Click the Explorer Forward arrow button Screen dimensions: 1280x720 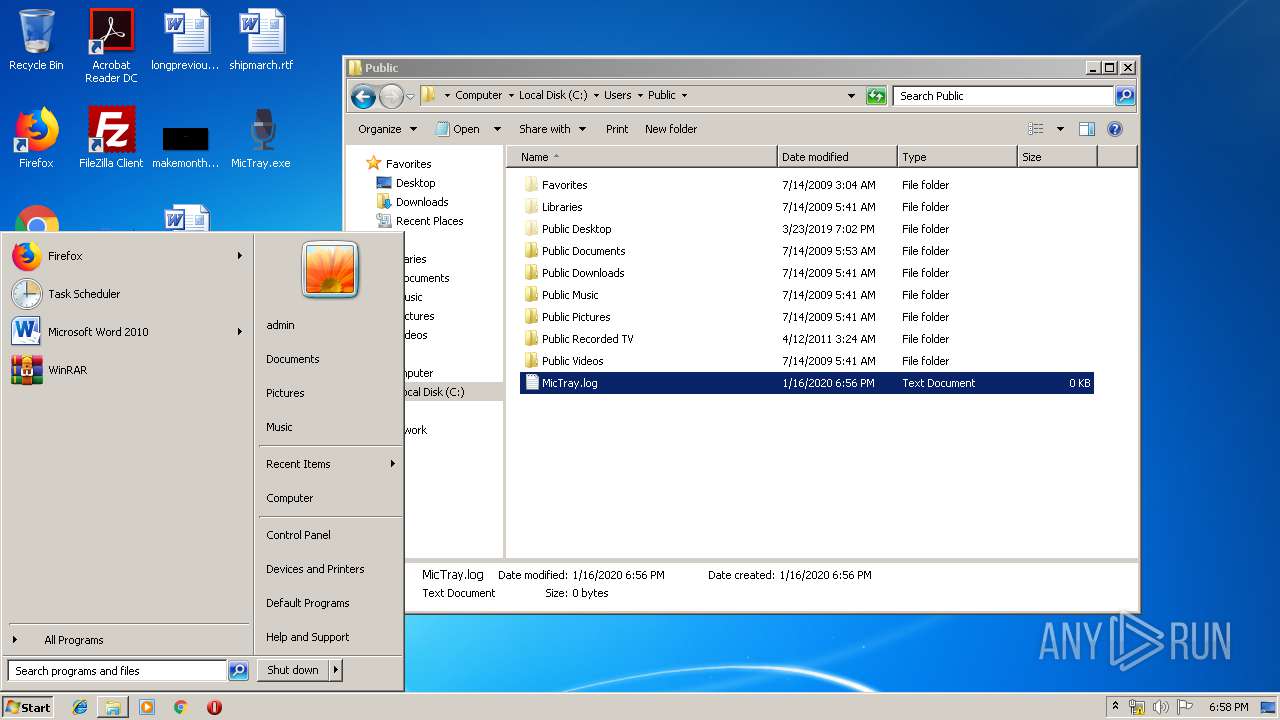tap(391, 96)
